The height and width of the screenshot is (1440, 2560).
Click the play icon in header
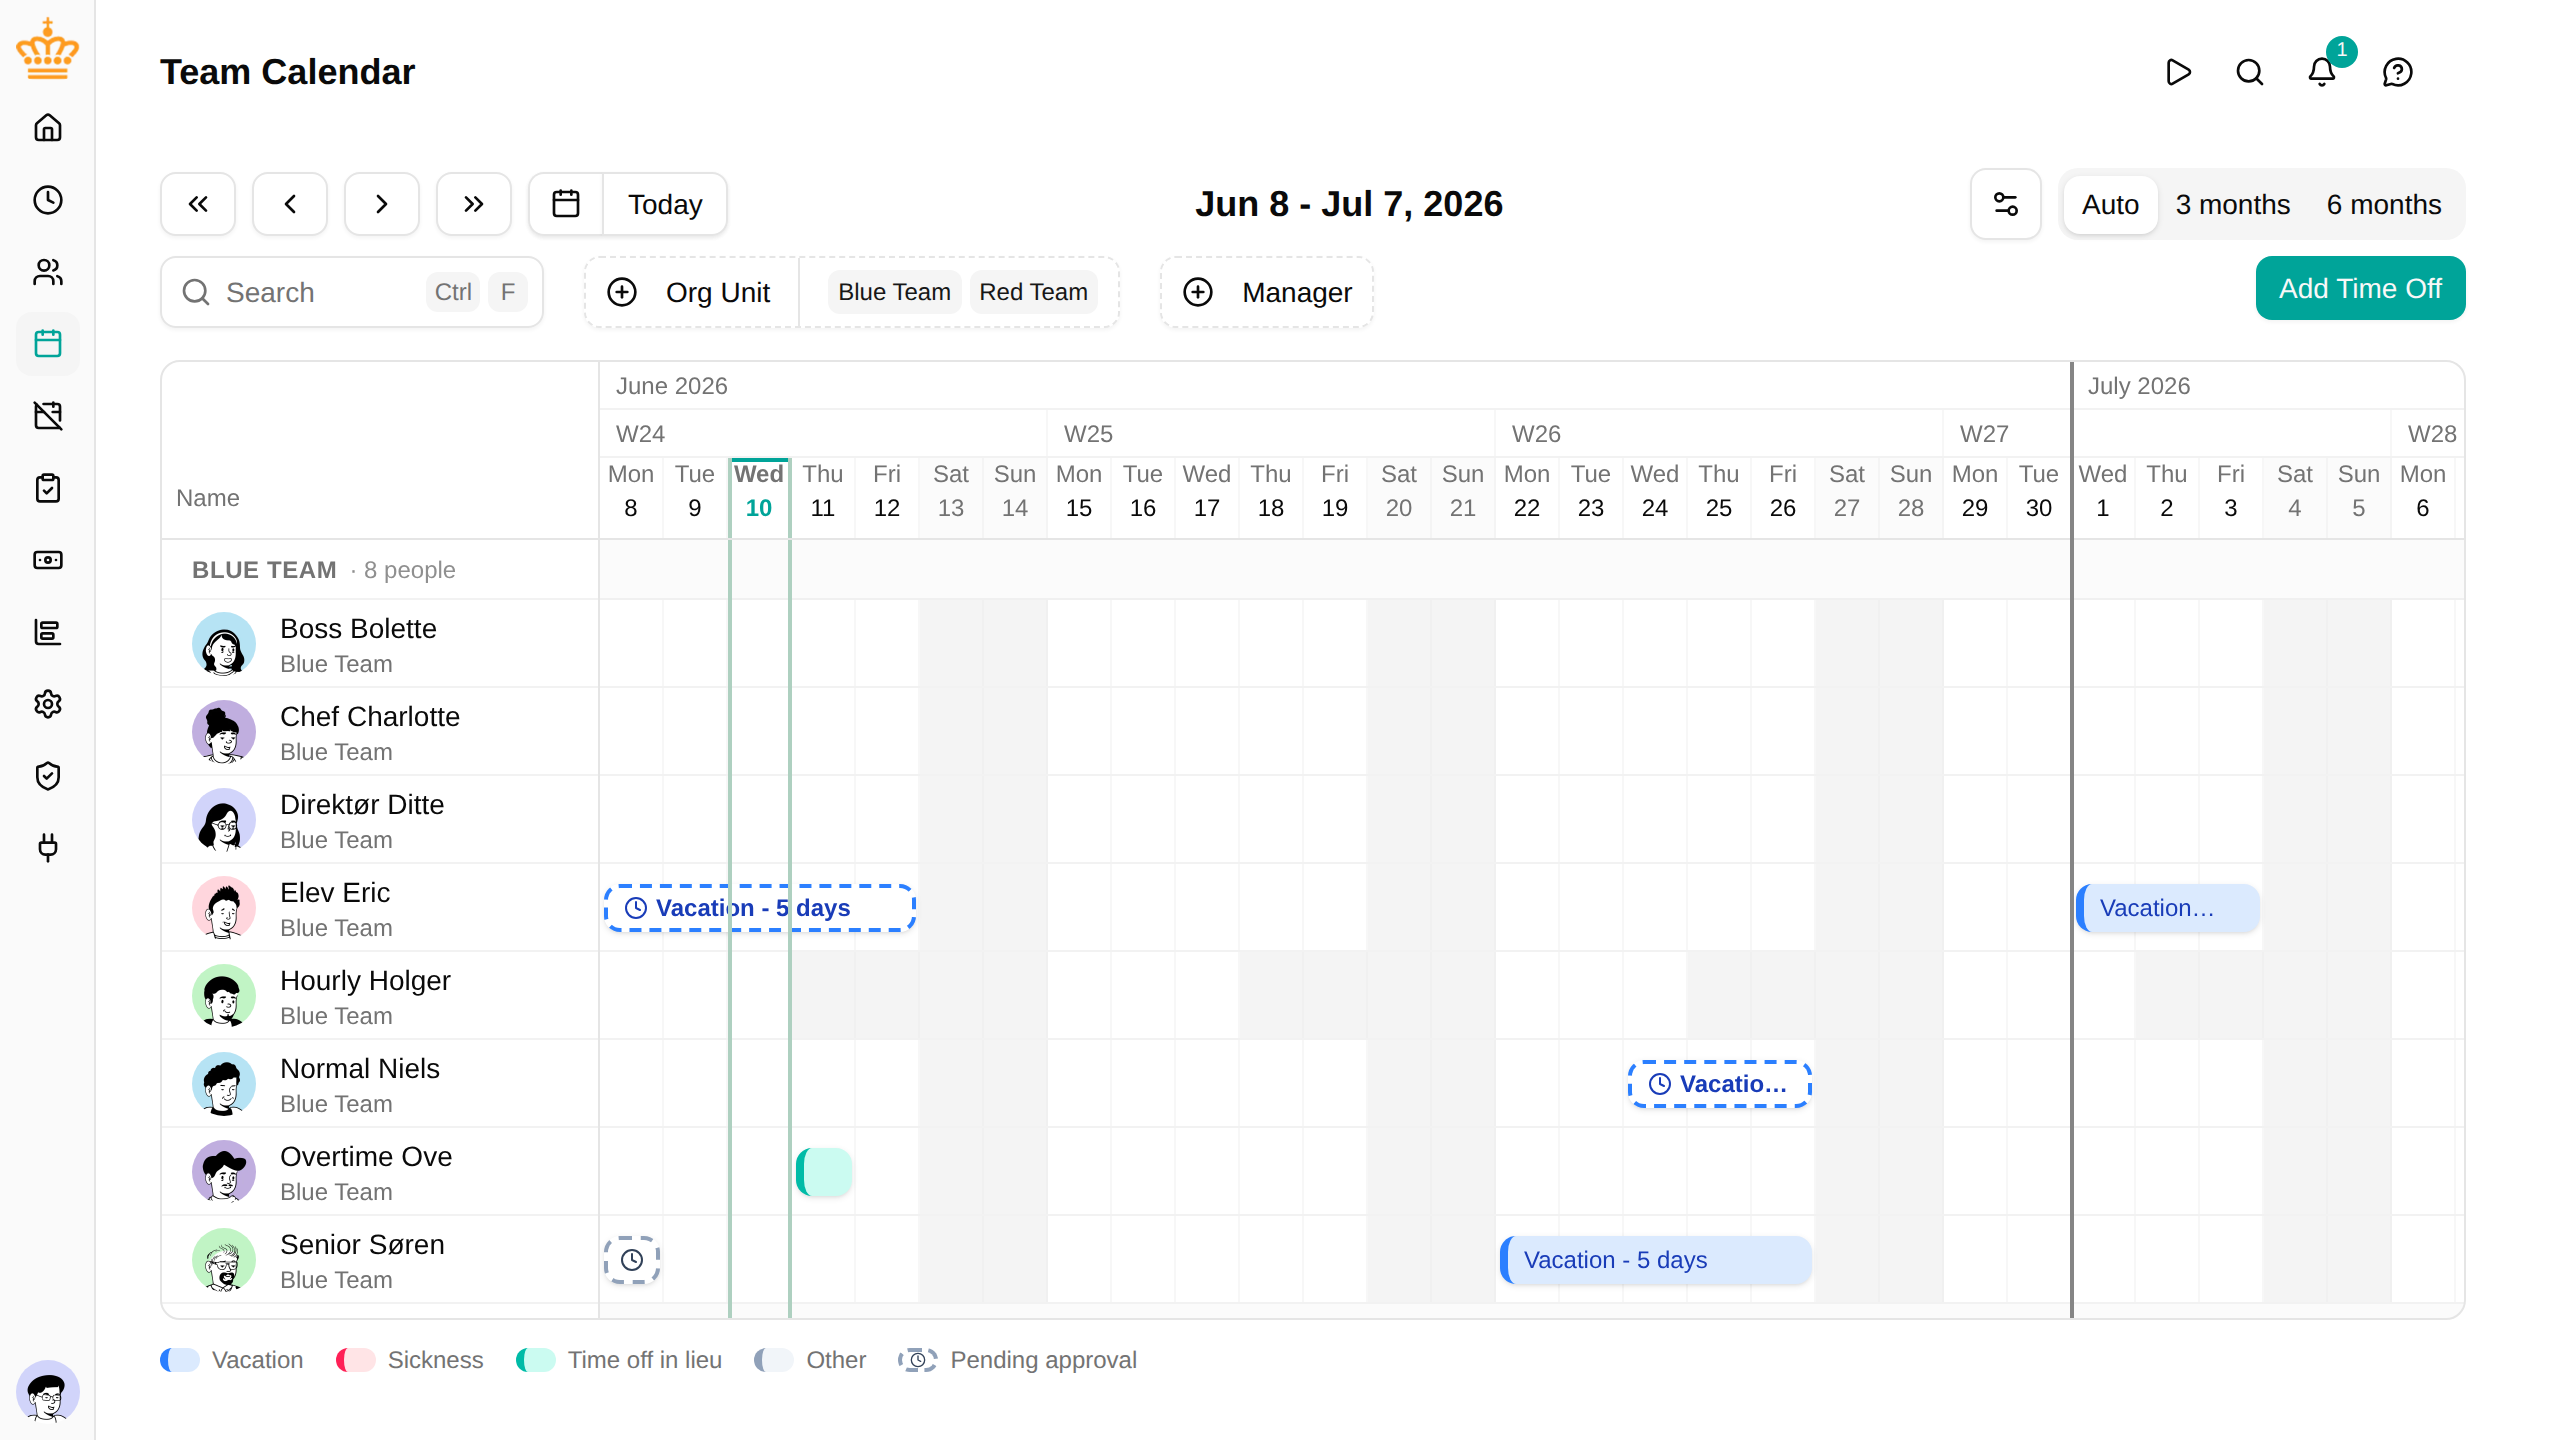click(2178, 72)
